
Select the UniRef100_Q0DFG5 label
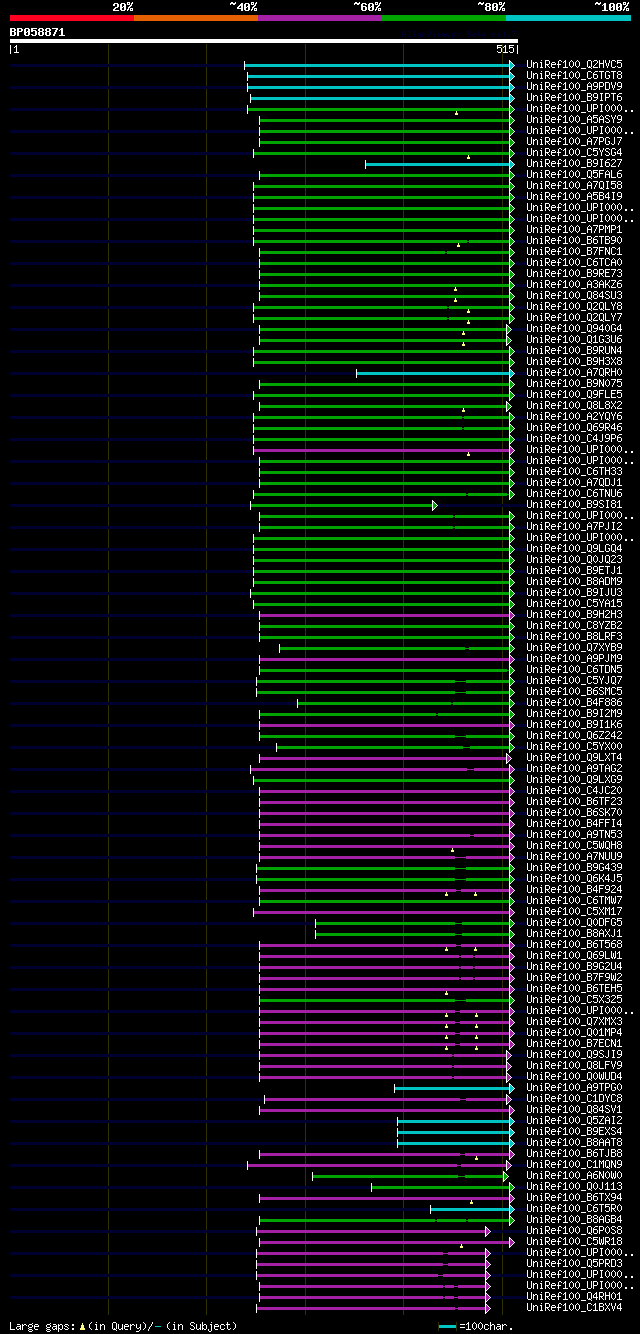click(574, 922)
